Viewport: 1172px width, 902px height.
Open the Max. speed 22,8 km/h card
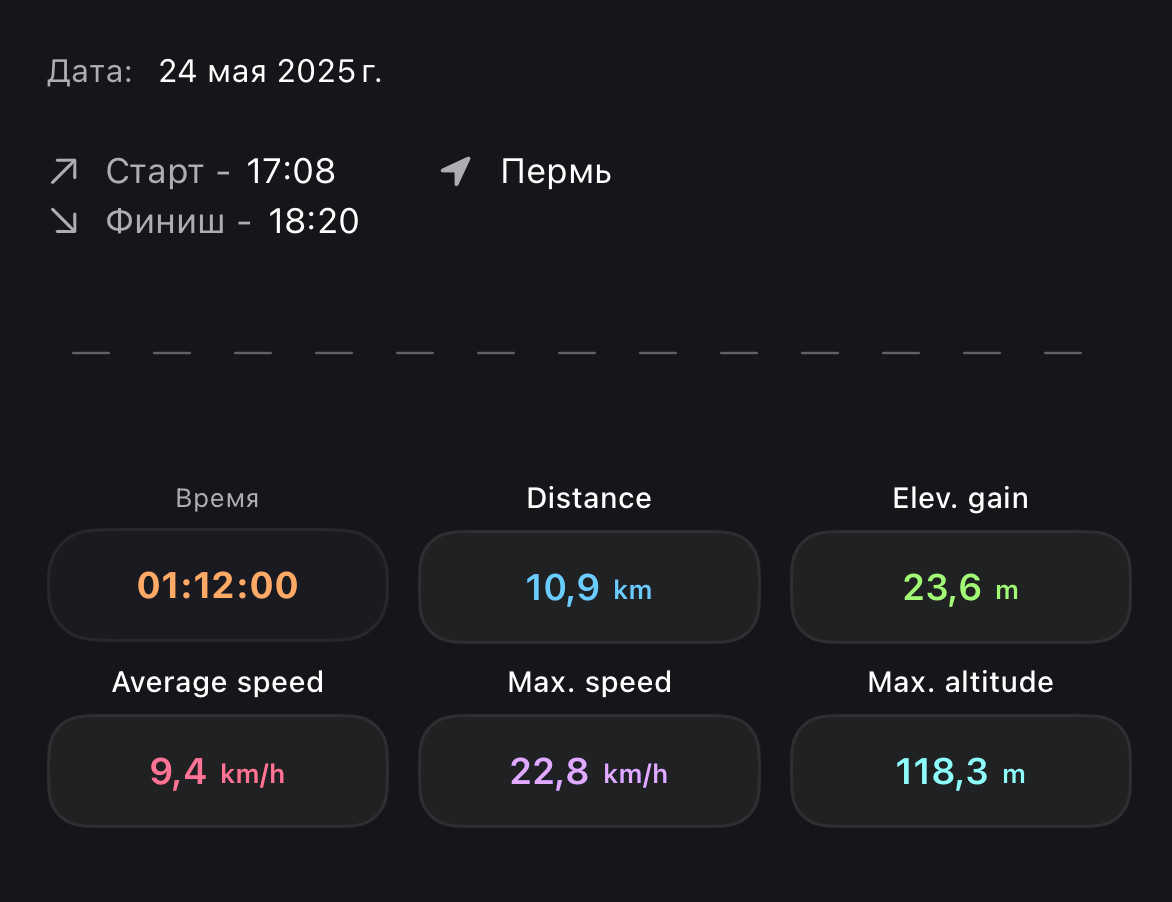[589, 770]
